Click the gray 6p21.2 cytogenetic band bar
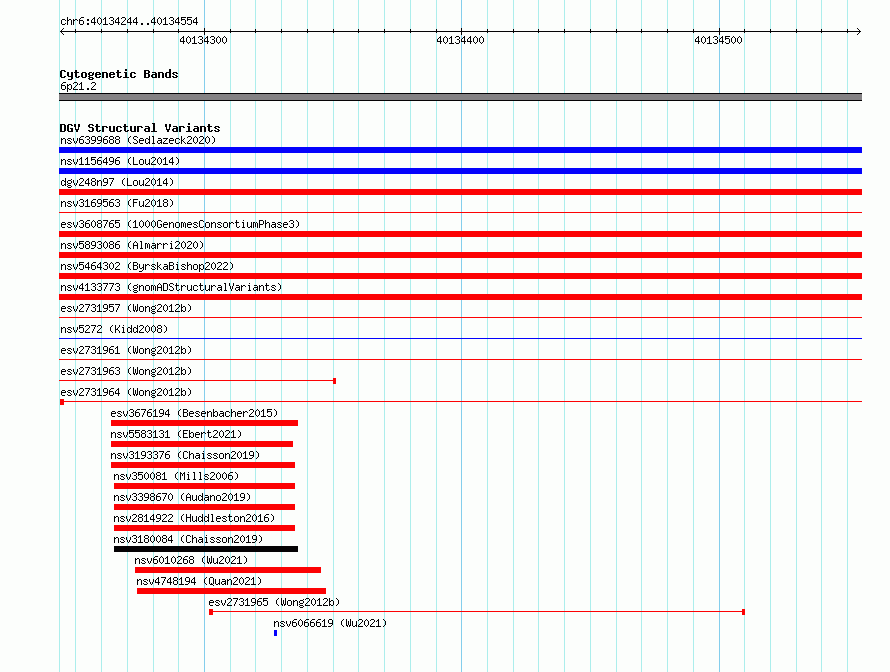The image size is (890, 672). pyautogui.click(x=460, y=97)
